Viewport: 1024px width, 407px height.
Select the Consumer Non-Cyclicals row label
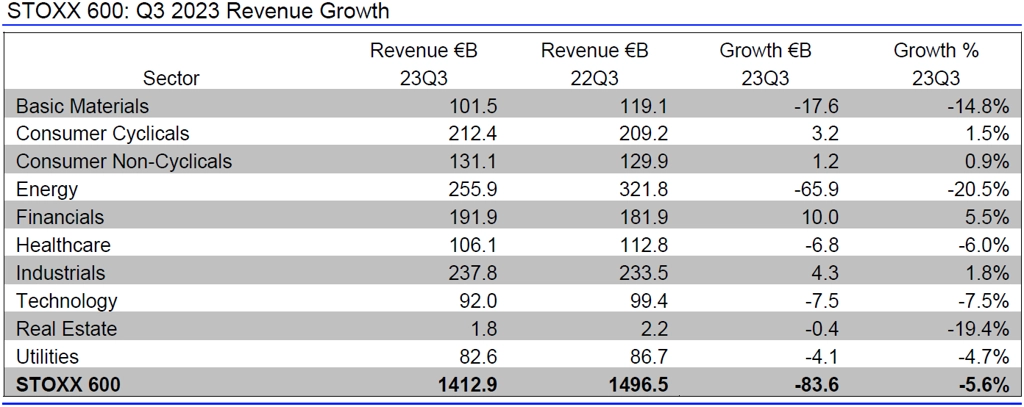[x=123, y=161]
